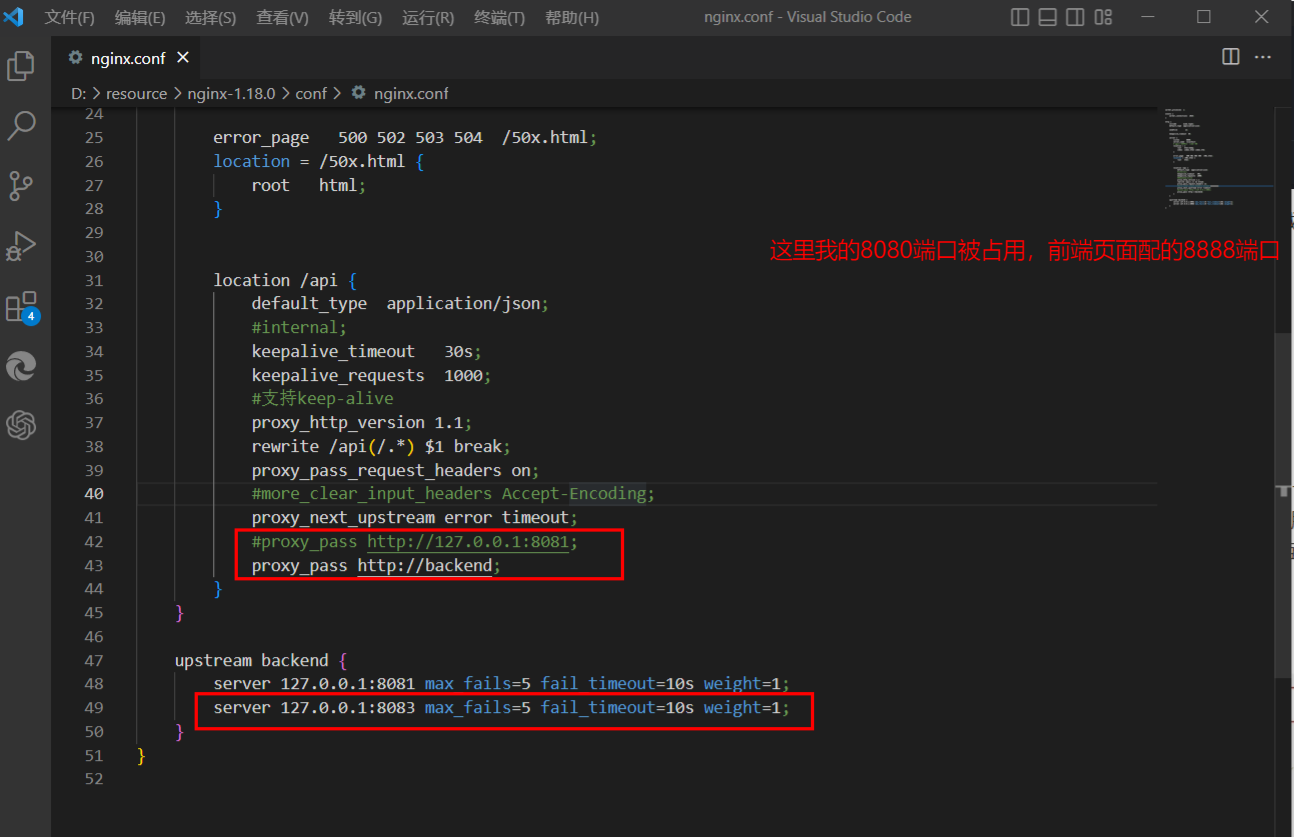Select the nginx.conf editor tab
Screen dimensions: 1294x837
pyautogui.click(x=126, y=58)
